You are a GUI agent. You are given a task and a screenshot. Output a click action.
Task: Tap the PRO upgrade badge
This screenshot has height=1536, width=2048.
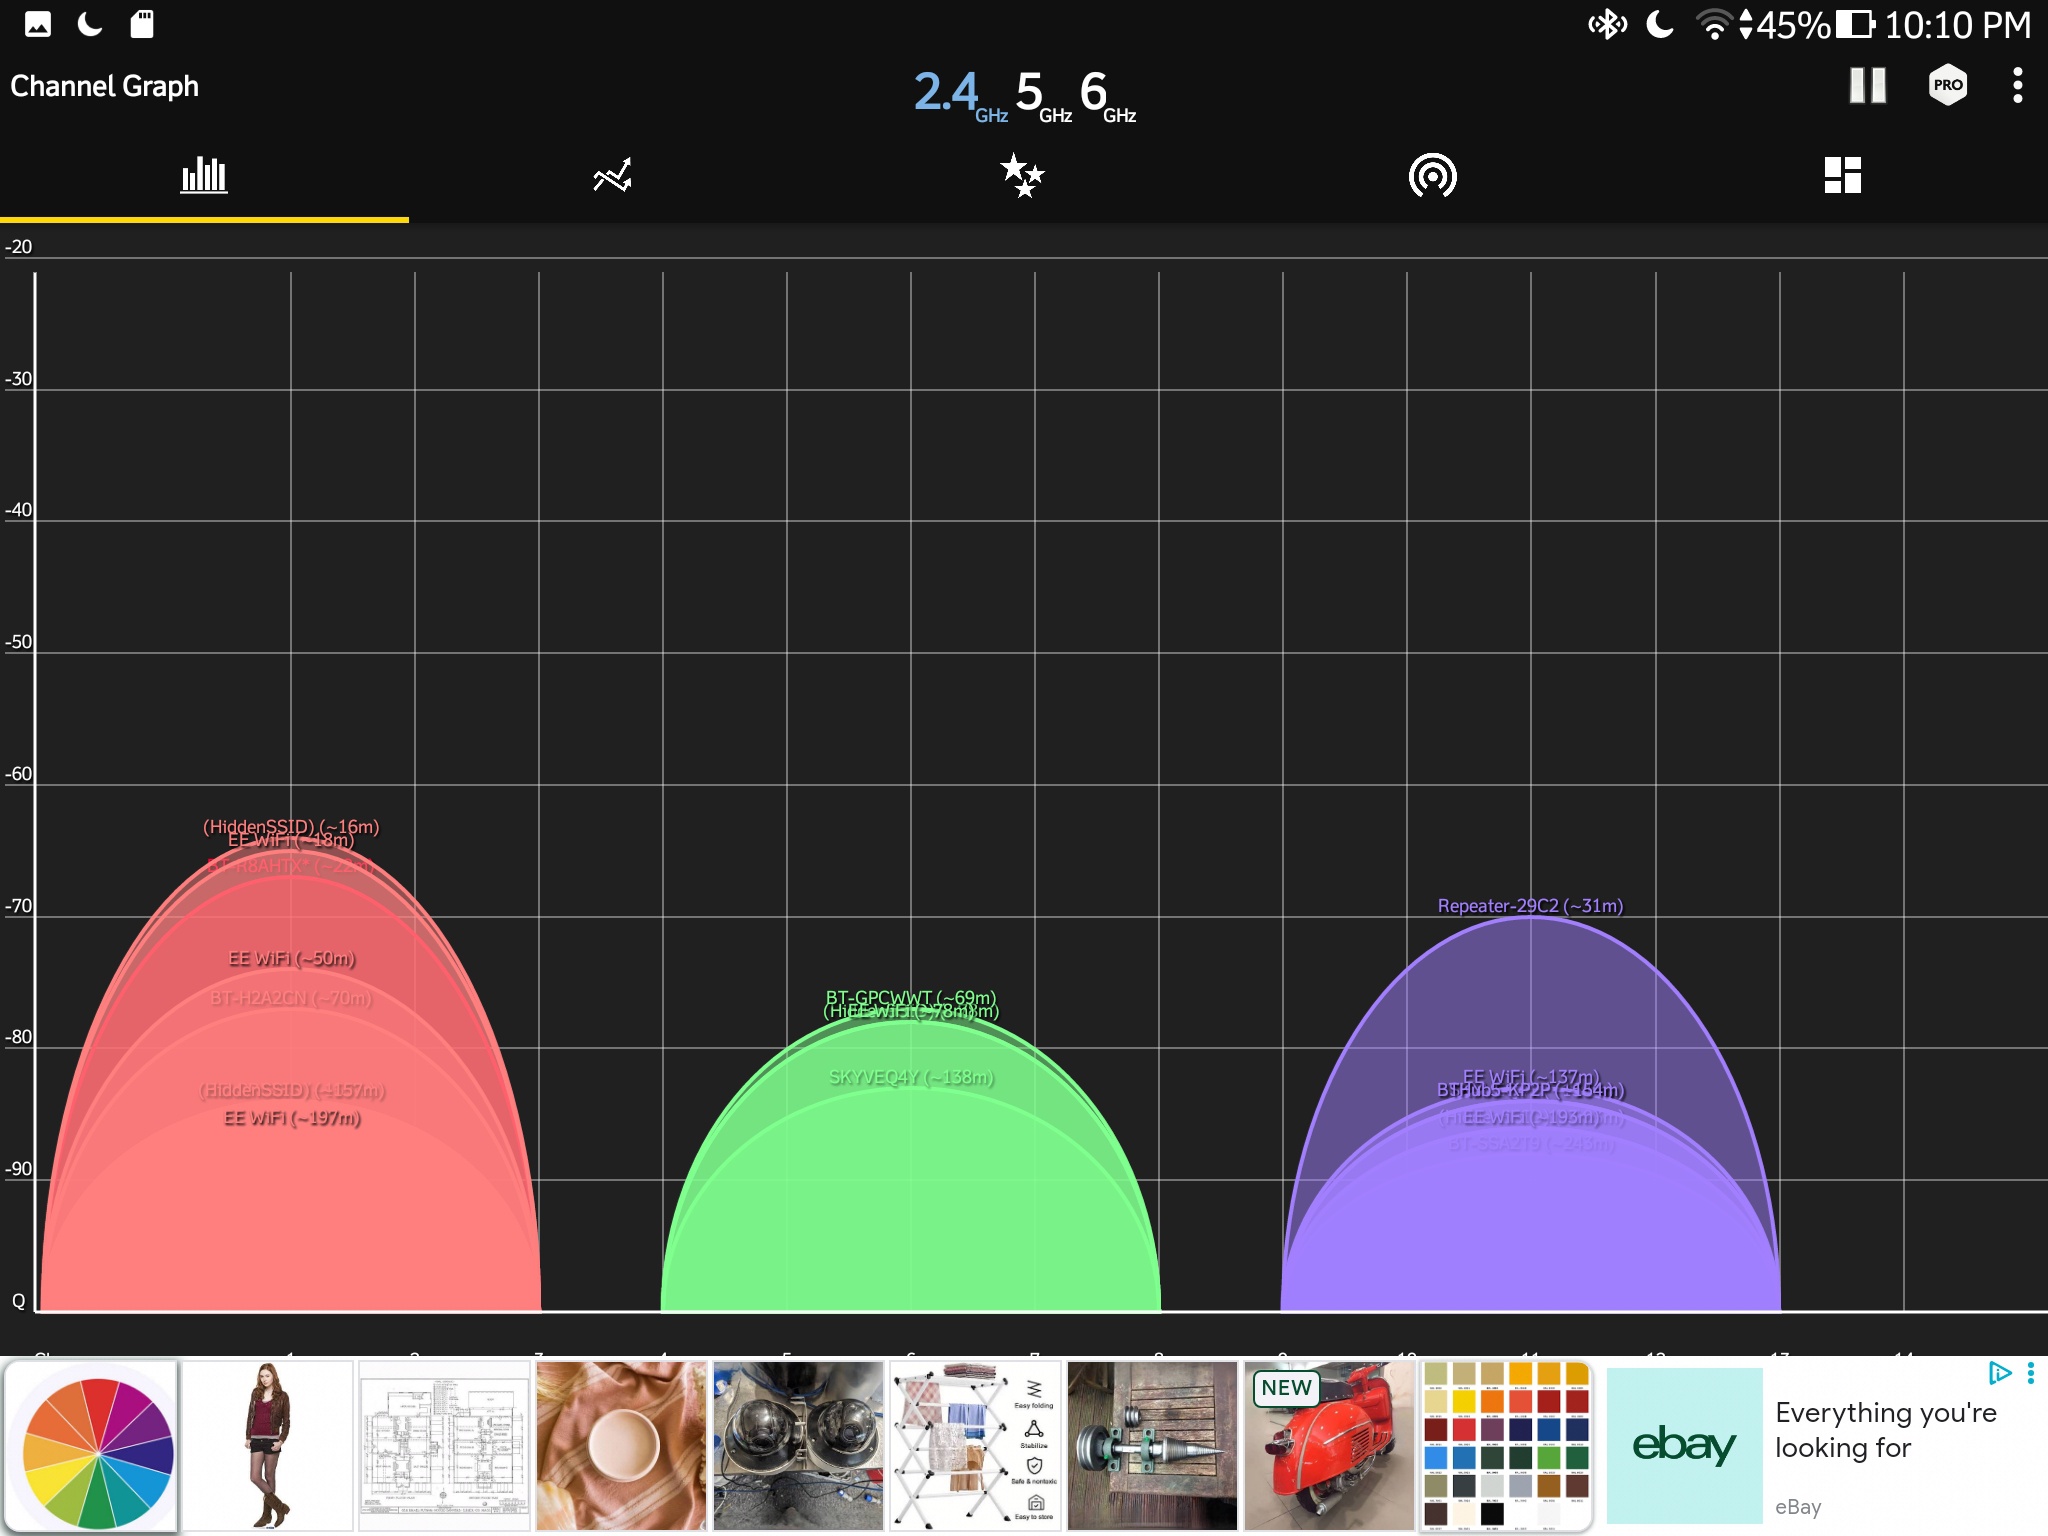tap(1947, 86)
